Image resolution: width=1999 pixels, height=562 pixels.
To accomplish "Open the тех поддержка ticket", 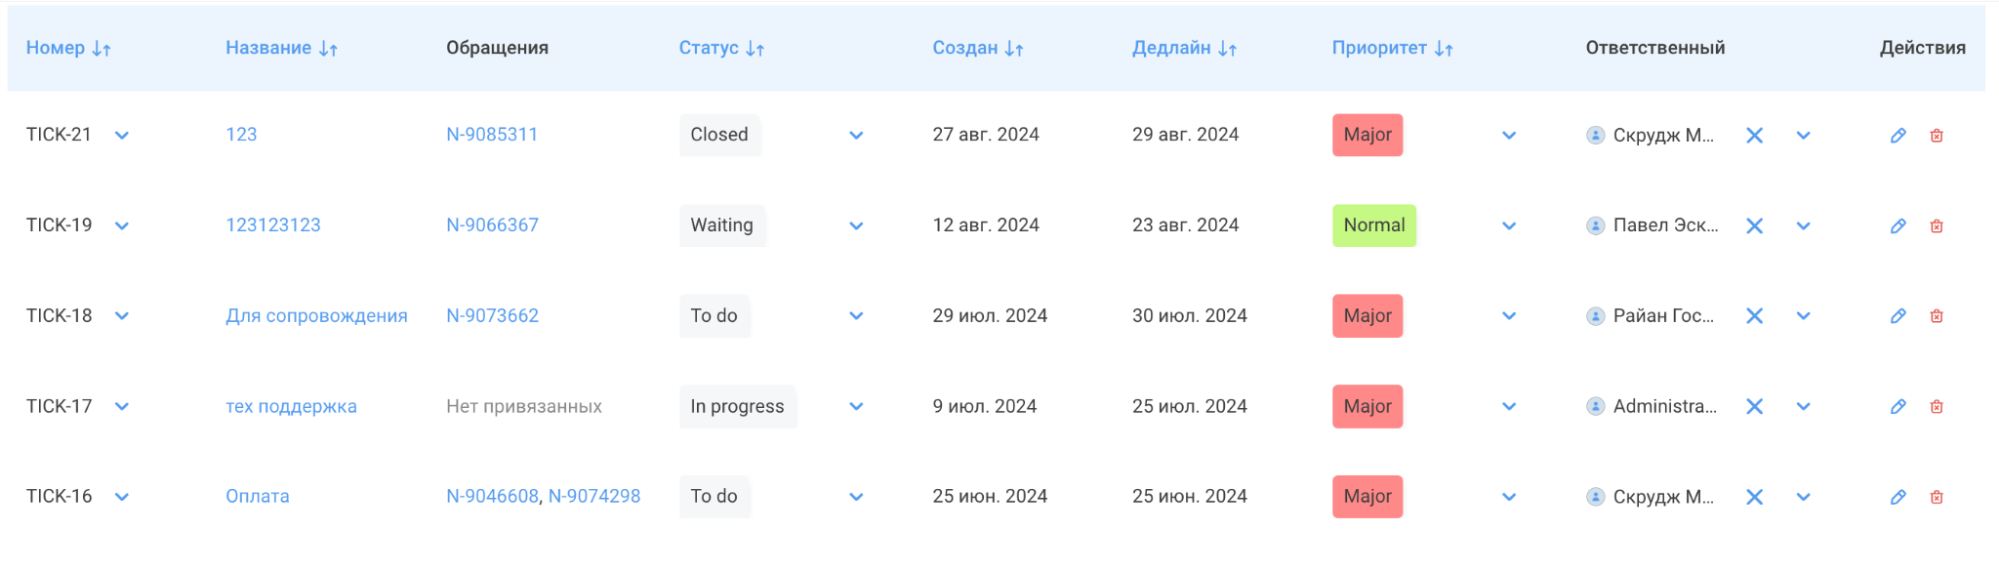I will tap(291, 407).
